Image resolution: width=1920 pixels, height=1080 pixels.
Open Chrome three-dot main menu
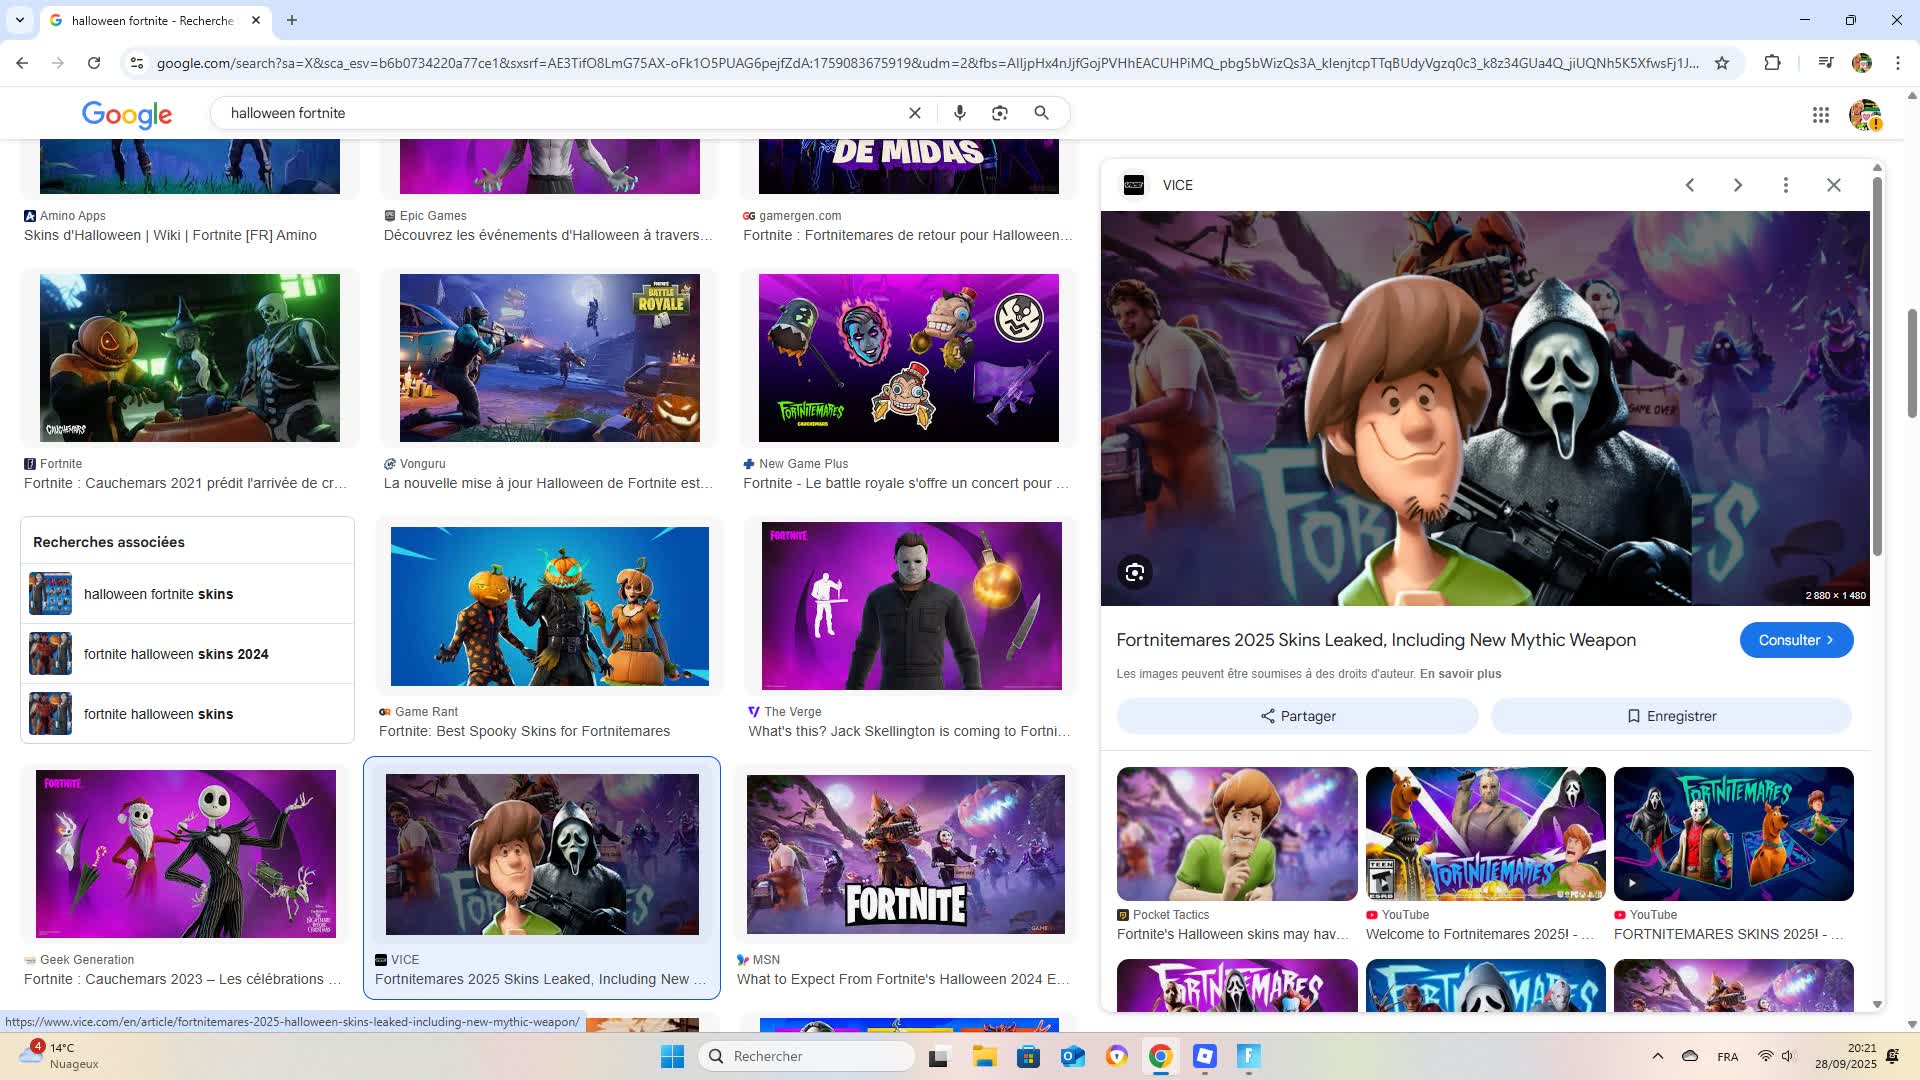[x=1897, y=63]
